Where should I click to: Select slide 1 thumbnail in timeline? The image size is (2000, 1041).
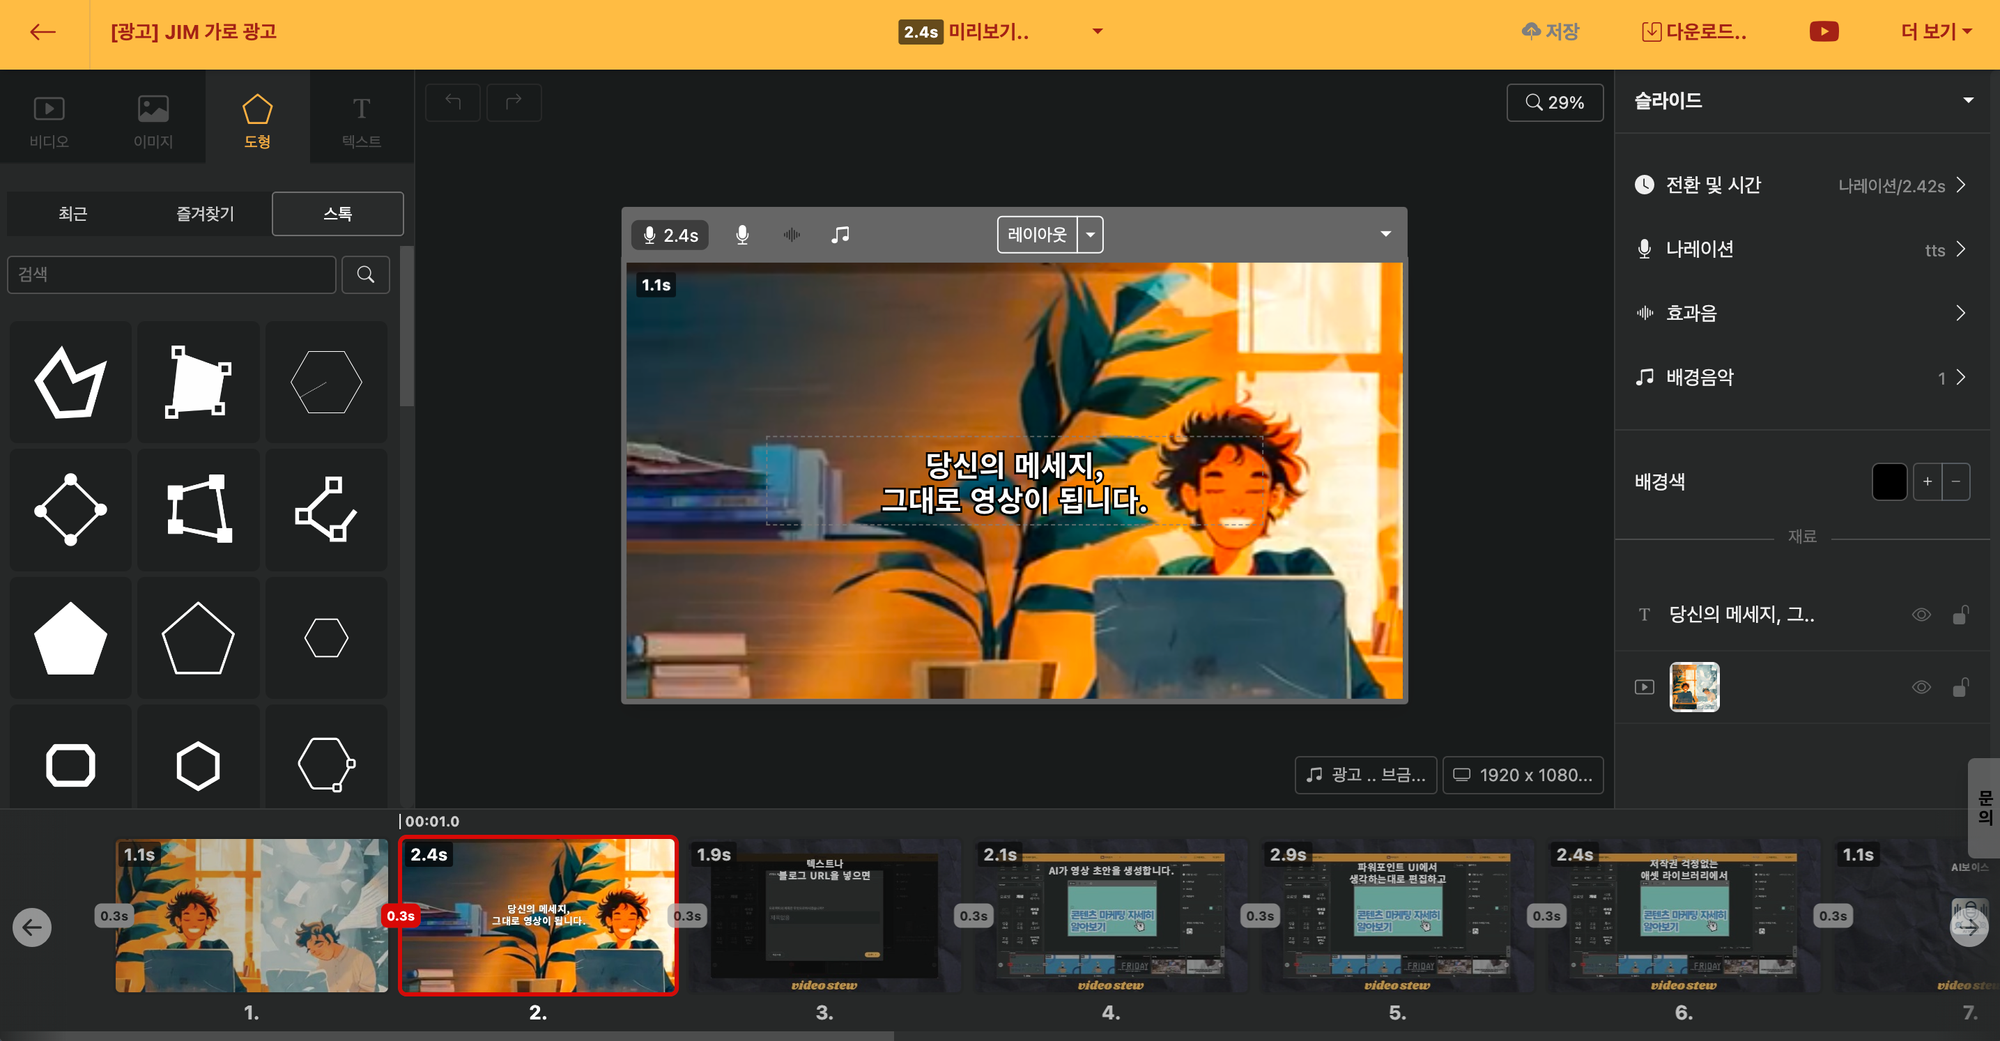click(252, 916)
